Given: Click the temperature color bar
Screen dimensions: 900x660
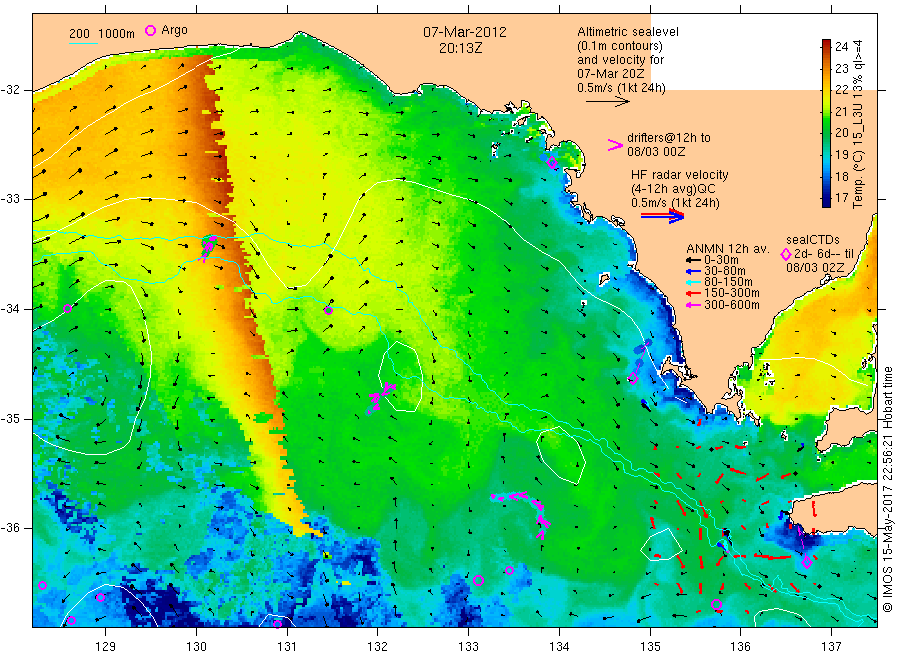Looking at the screenshot, I should [826, 123].
